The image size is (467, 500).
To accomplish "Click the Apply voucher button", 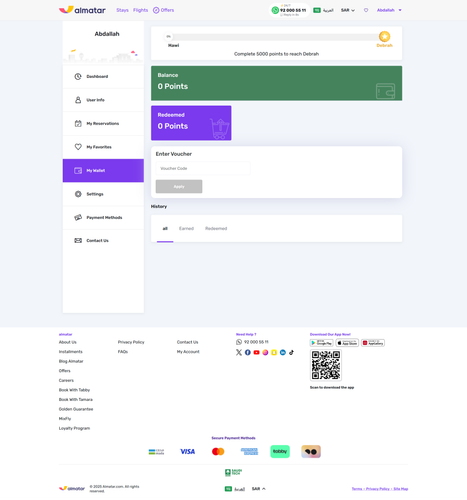I will pos(179,186).
